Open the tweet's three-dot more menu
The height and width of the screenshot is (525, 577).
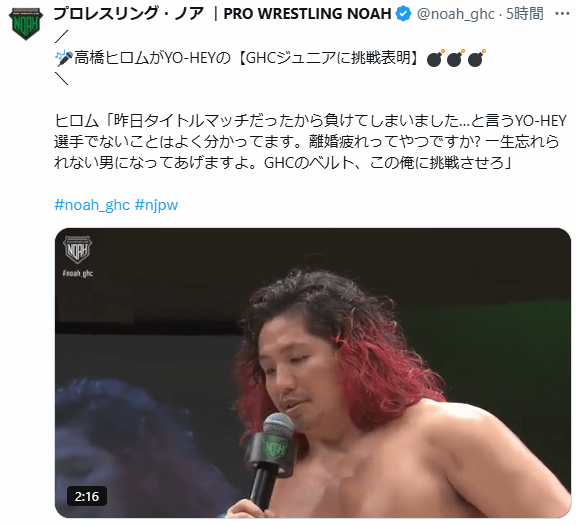(562, 14)
